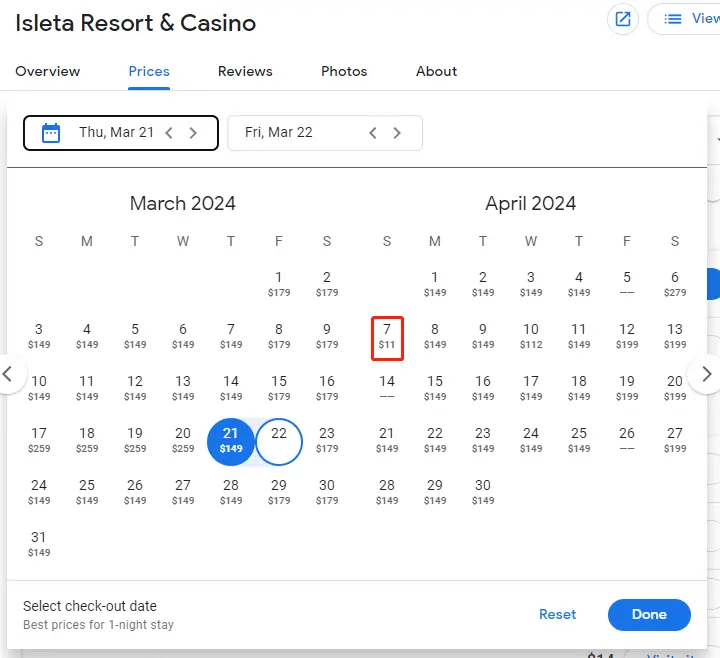
Task: Pick April 27 priced $199
Action: [x=675, y=439]
